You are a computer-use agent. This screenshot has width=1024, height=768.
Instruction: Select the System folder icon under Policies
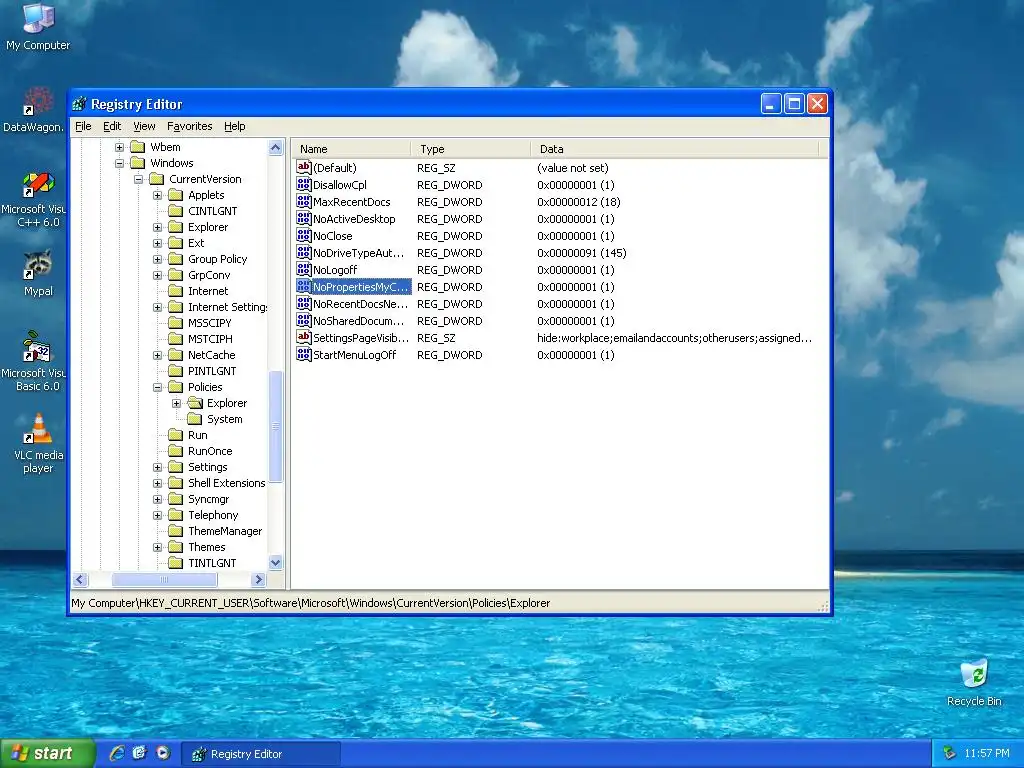point(195,419)
